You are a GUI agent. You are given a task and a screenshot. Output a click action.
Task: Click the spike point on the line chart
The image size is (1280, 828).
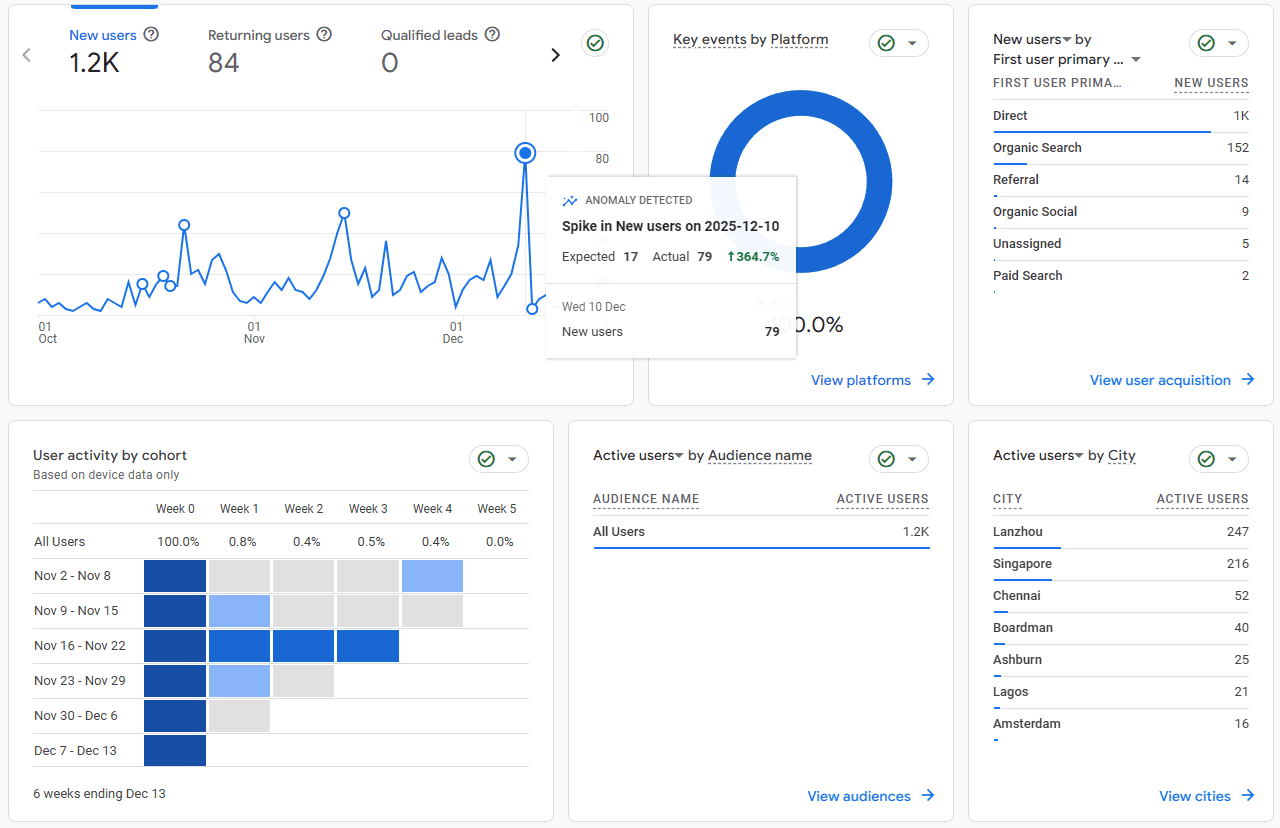pyautogui.click(x=525, y=152)
